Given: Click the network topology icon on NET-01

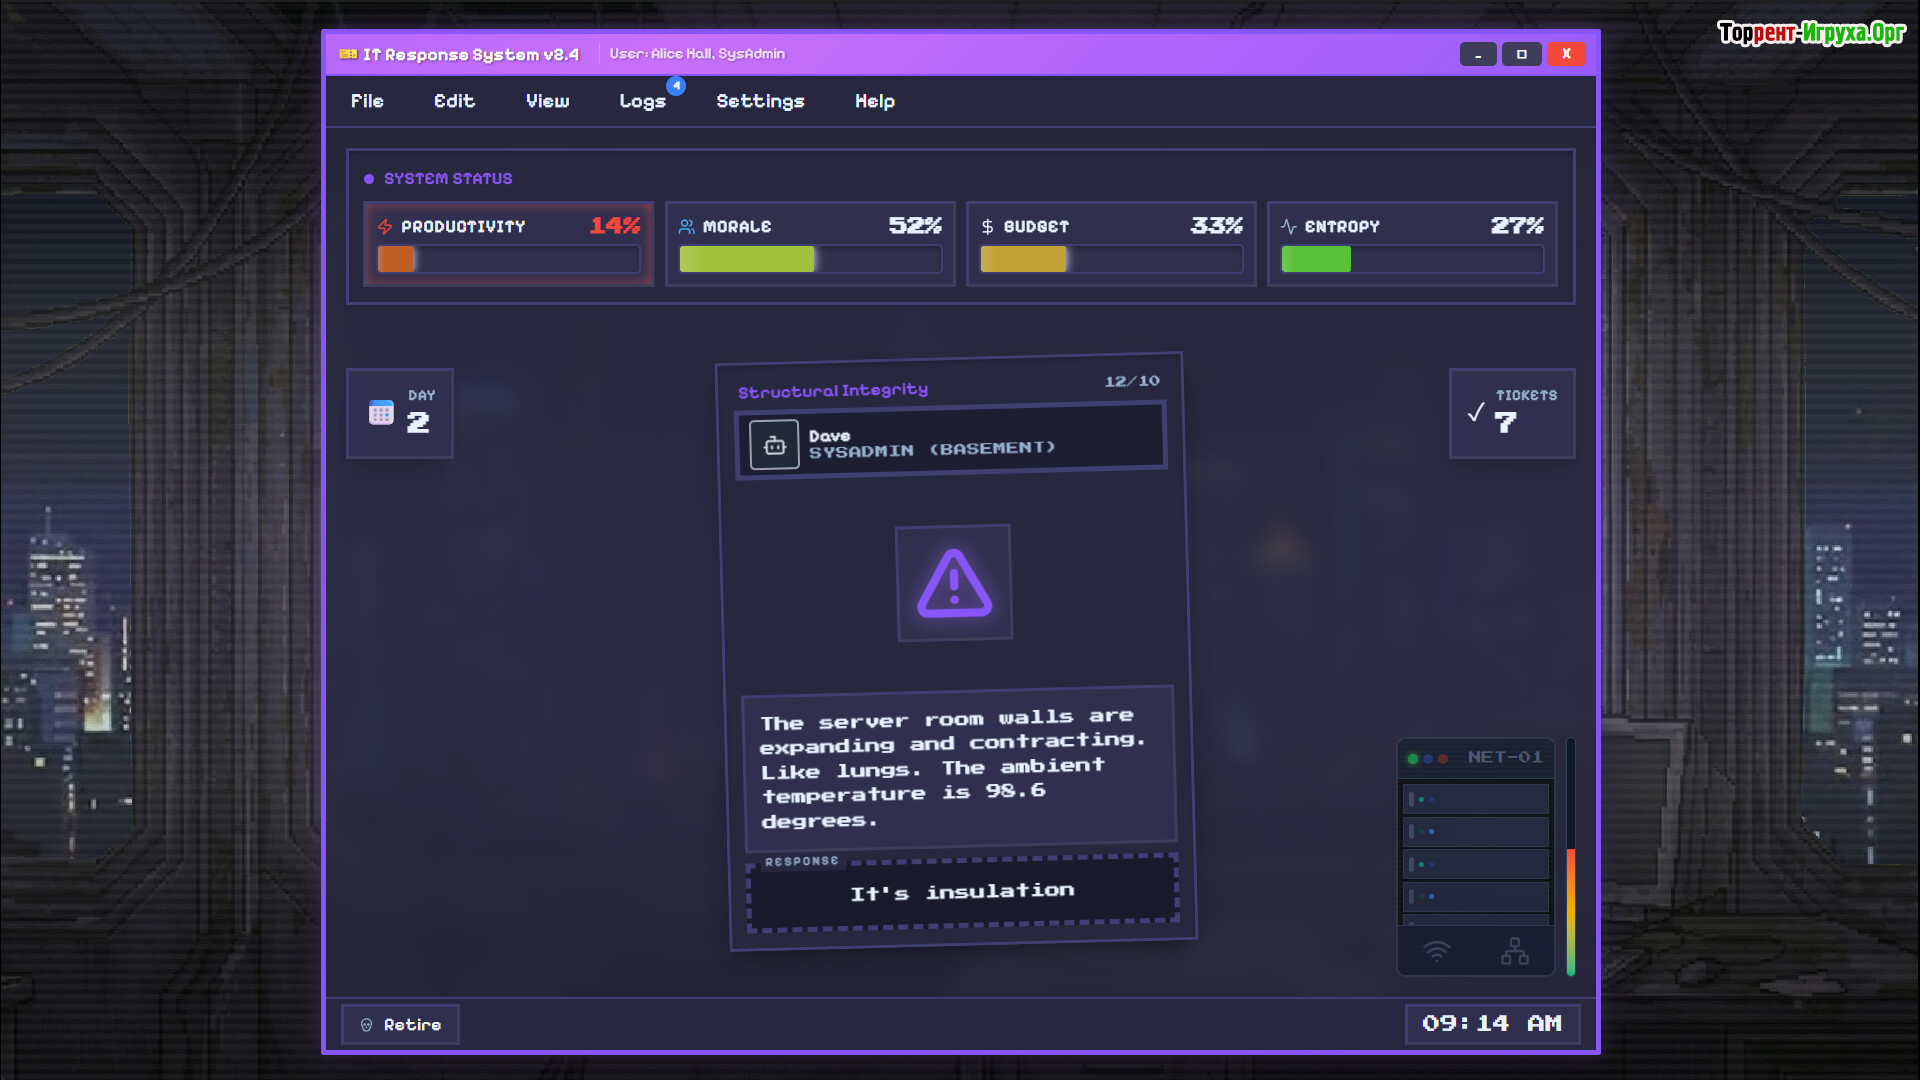Looking at the screenshot, I should (1514, 951).
